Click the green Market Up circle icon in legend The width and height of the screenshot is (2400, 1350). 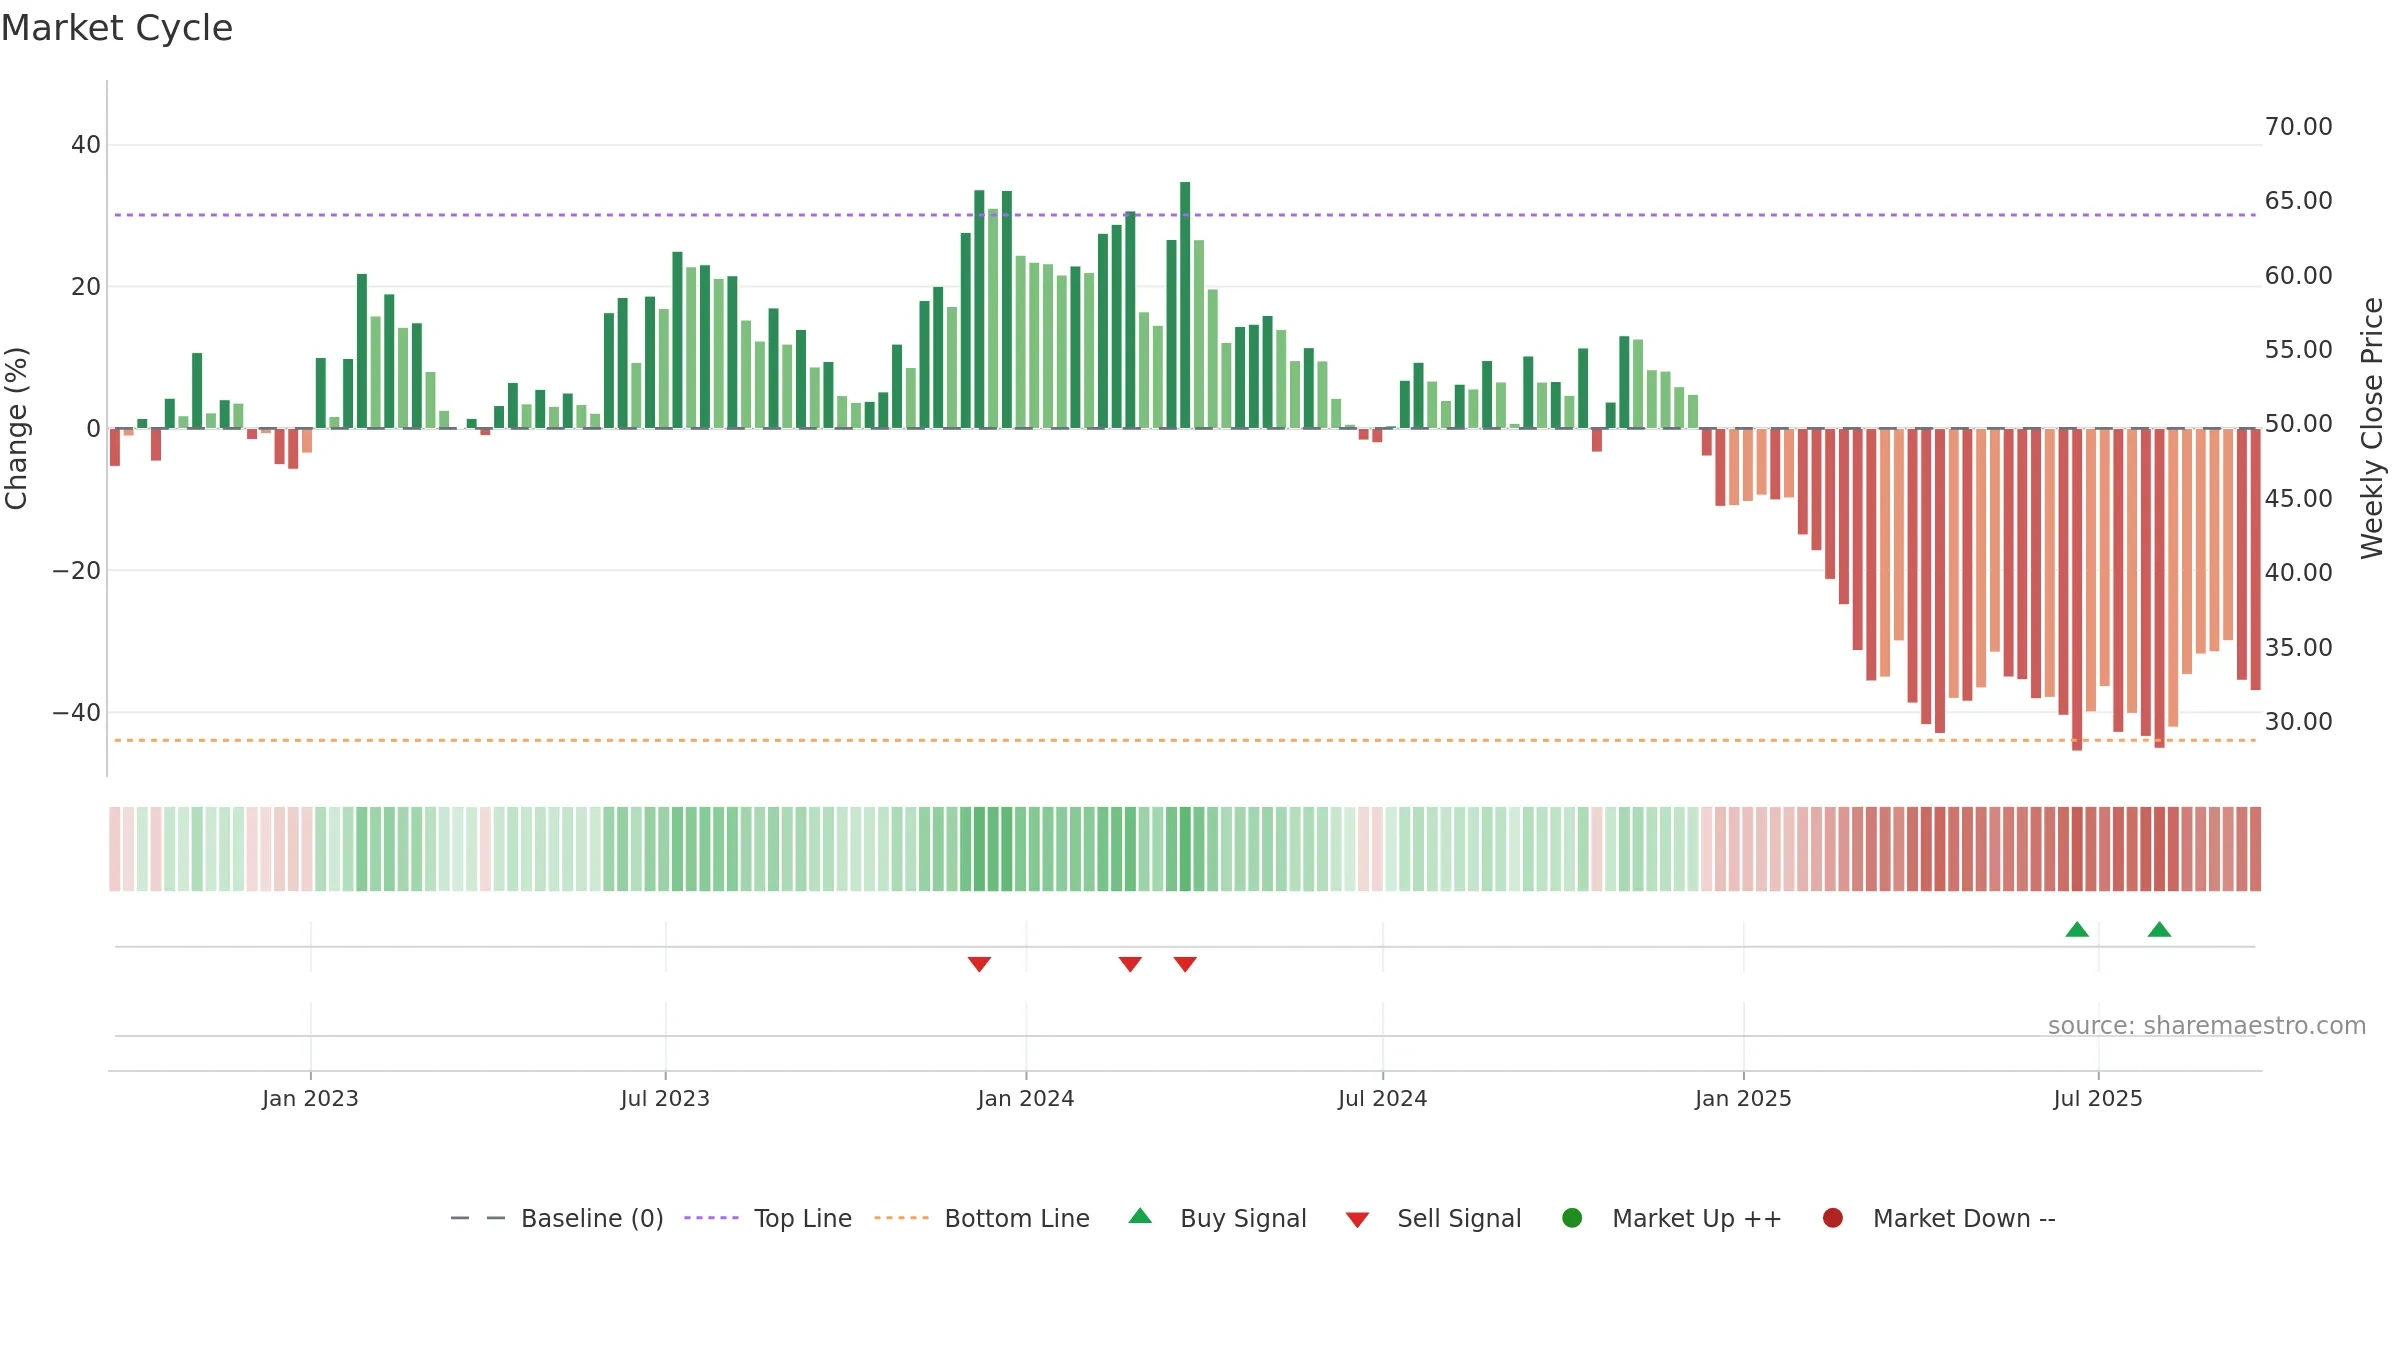click(1572, 1218)
